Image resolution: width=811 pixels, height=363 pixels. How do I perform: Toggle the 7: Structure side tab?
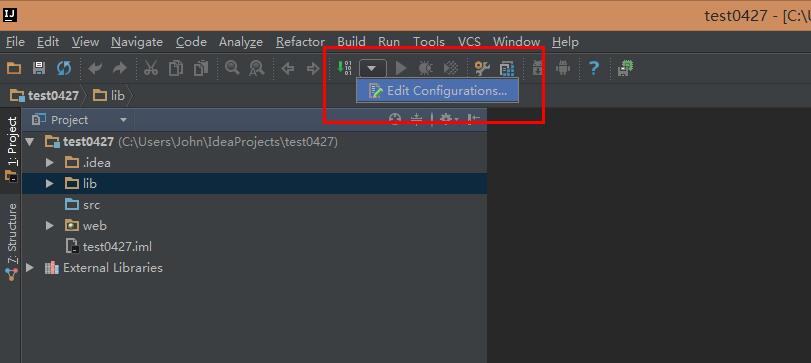[11, 242]
